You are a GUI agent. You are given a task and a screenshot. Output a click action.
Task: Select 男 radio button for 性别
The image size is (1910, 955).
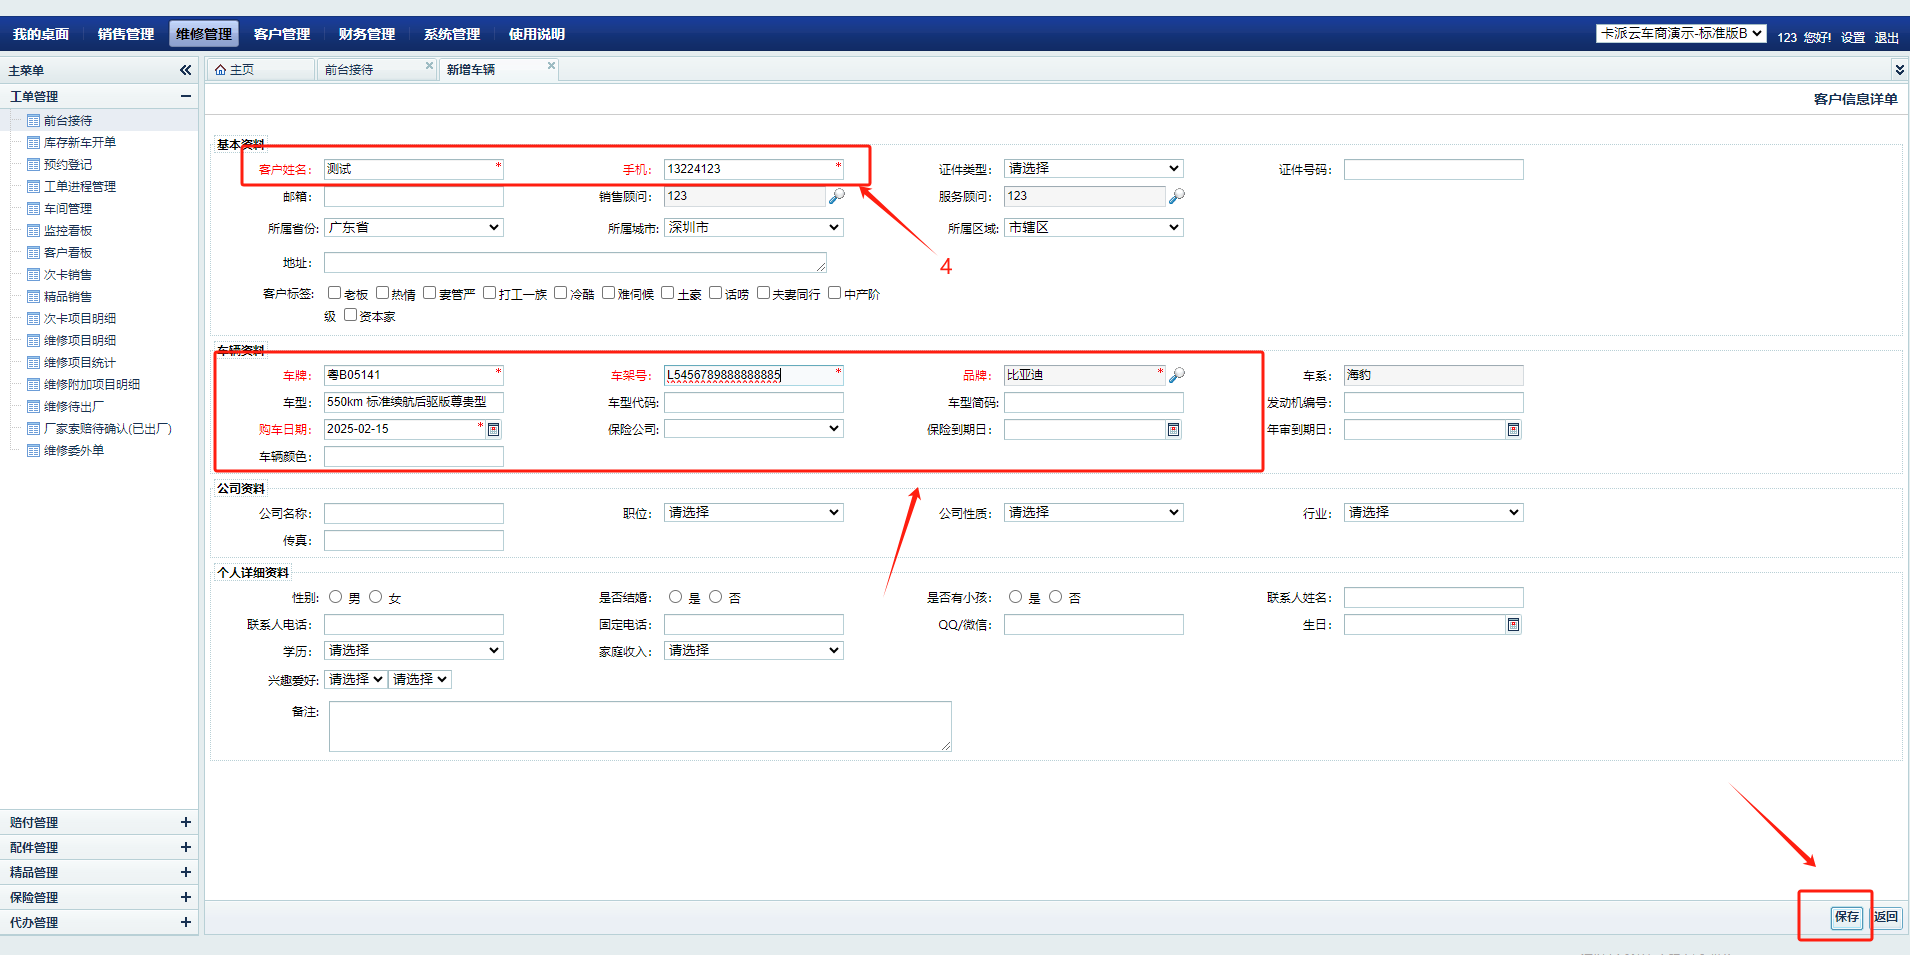pos(336,597)
